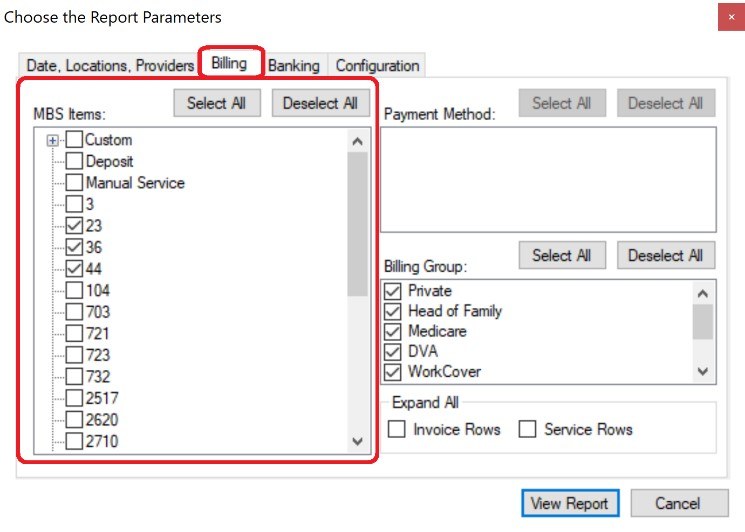Viewport: 745px width, 532px height.
Task: Click Deselect All for MBS Items
Action: coord(320,103)
